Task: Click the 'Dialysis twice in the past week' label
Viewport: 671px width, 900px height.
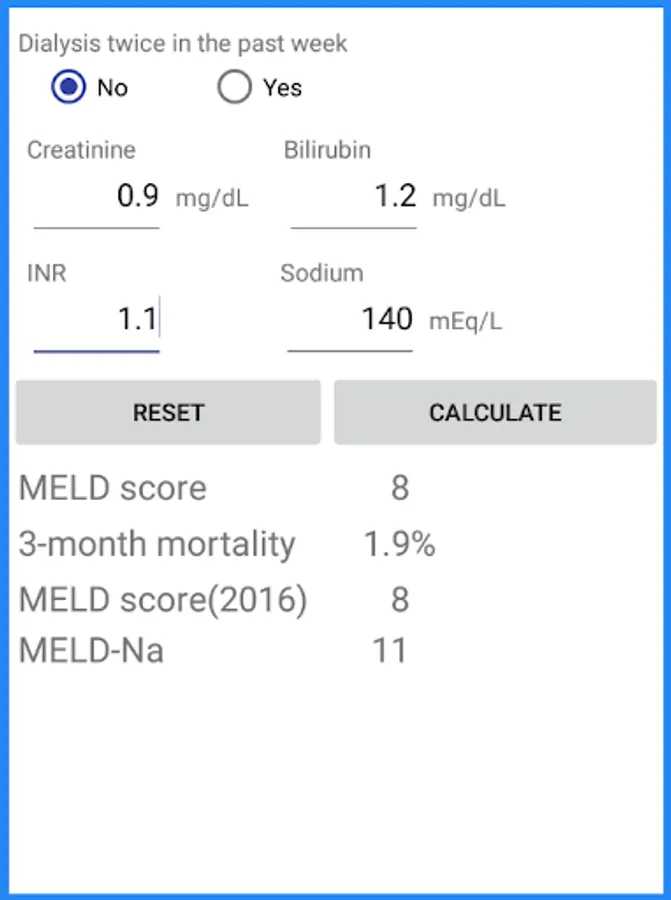Action: pos(183,44)
